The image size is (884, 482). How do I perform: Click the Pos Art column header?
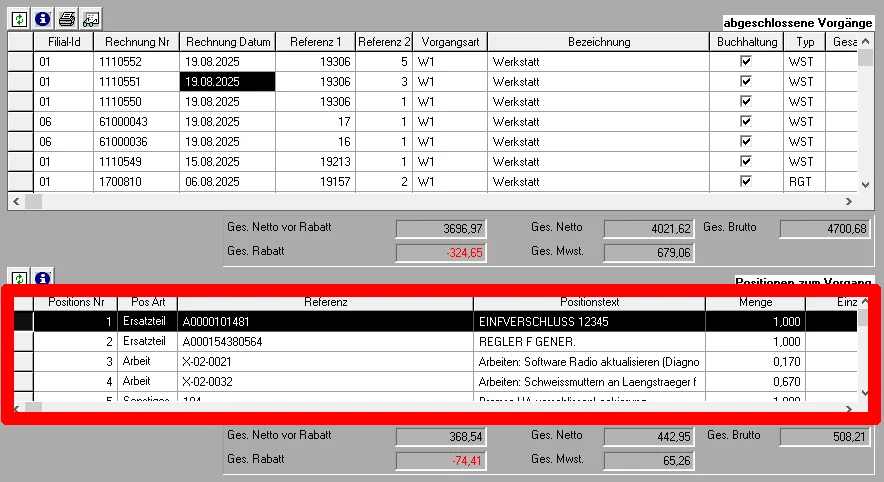[148, 302]
